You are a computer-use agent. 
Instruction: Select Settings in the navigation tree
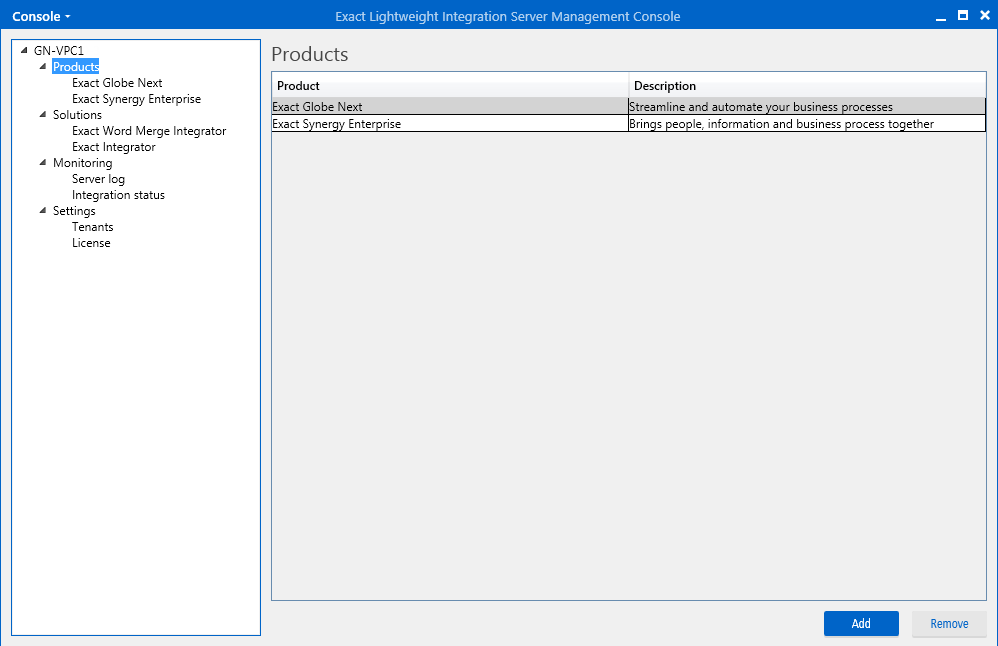click(74, 211)
